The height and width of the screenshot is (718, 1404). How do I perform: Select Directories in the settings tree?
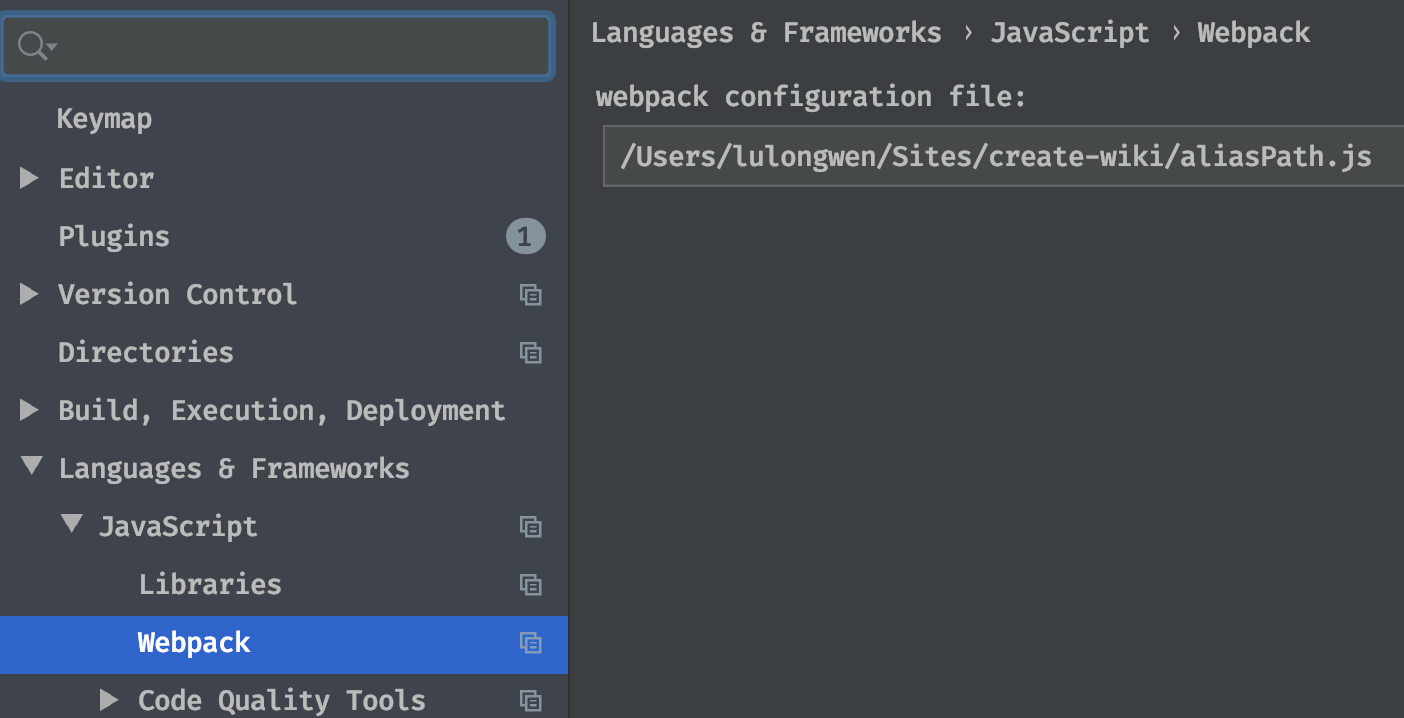pyautogui.click(x=146, y=353)
